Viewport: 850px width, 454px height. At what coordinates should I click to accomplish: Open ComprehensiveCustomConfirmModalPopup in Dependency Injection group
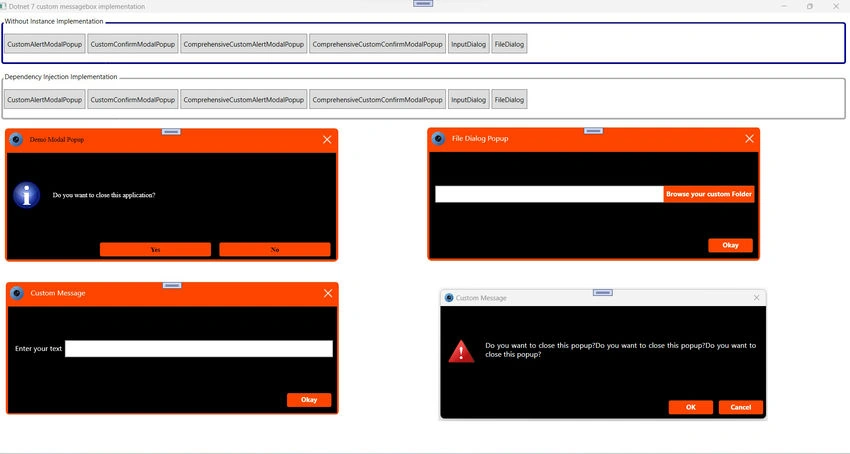[377, 100]
